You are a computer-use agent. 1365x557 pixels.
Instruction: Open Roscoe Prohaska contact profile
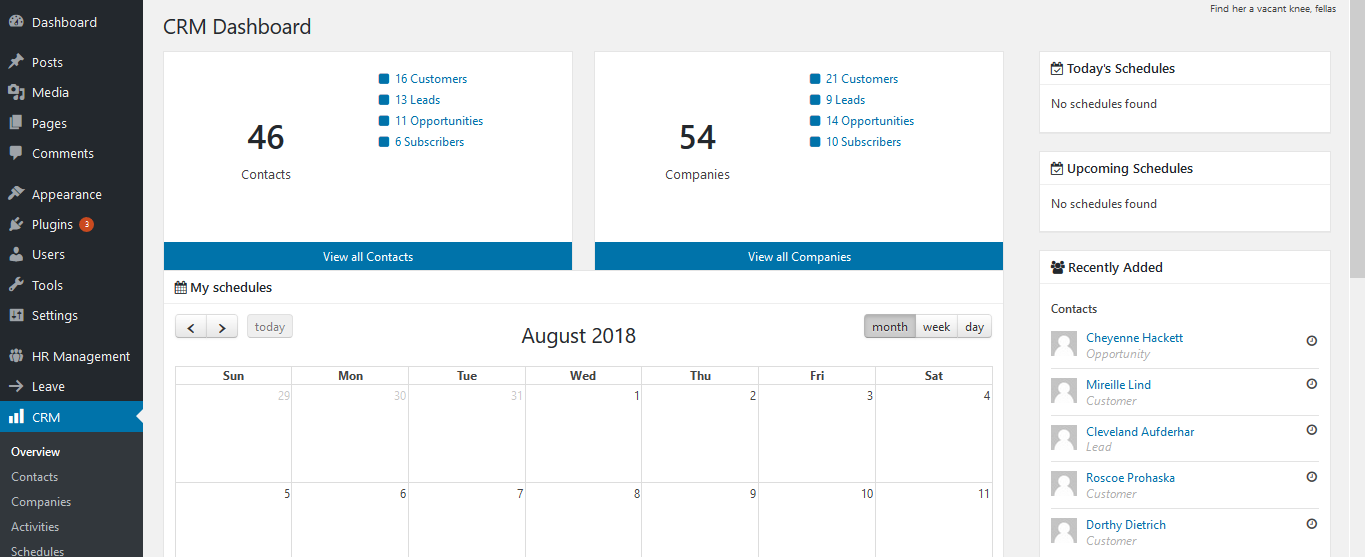click(x=1131, y=478)
